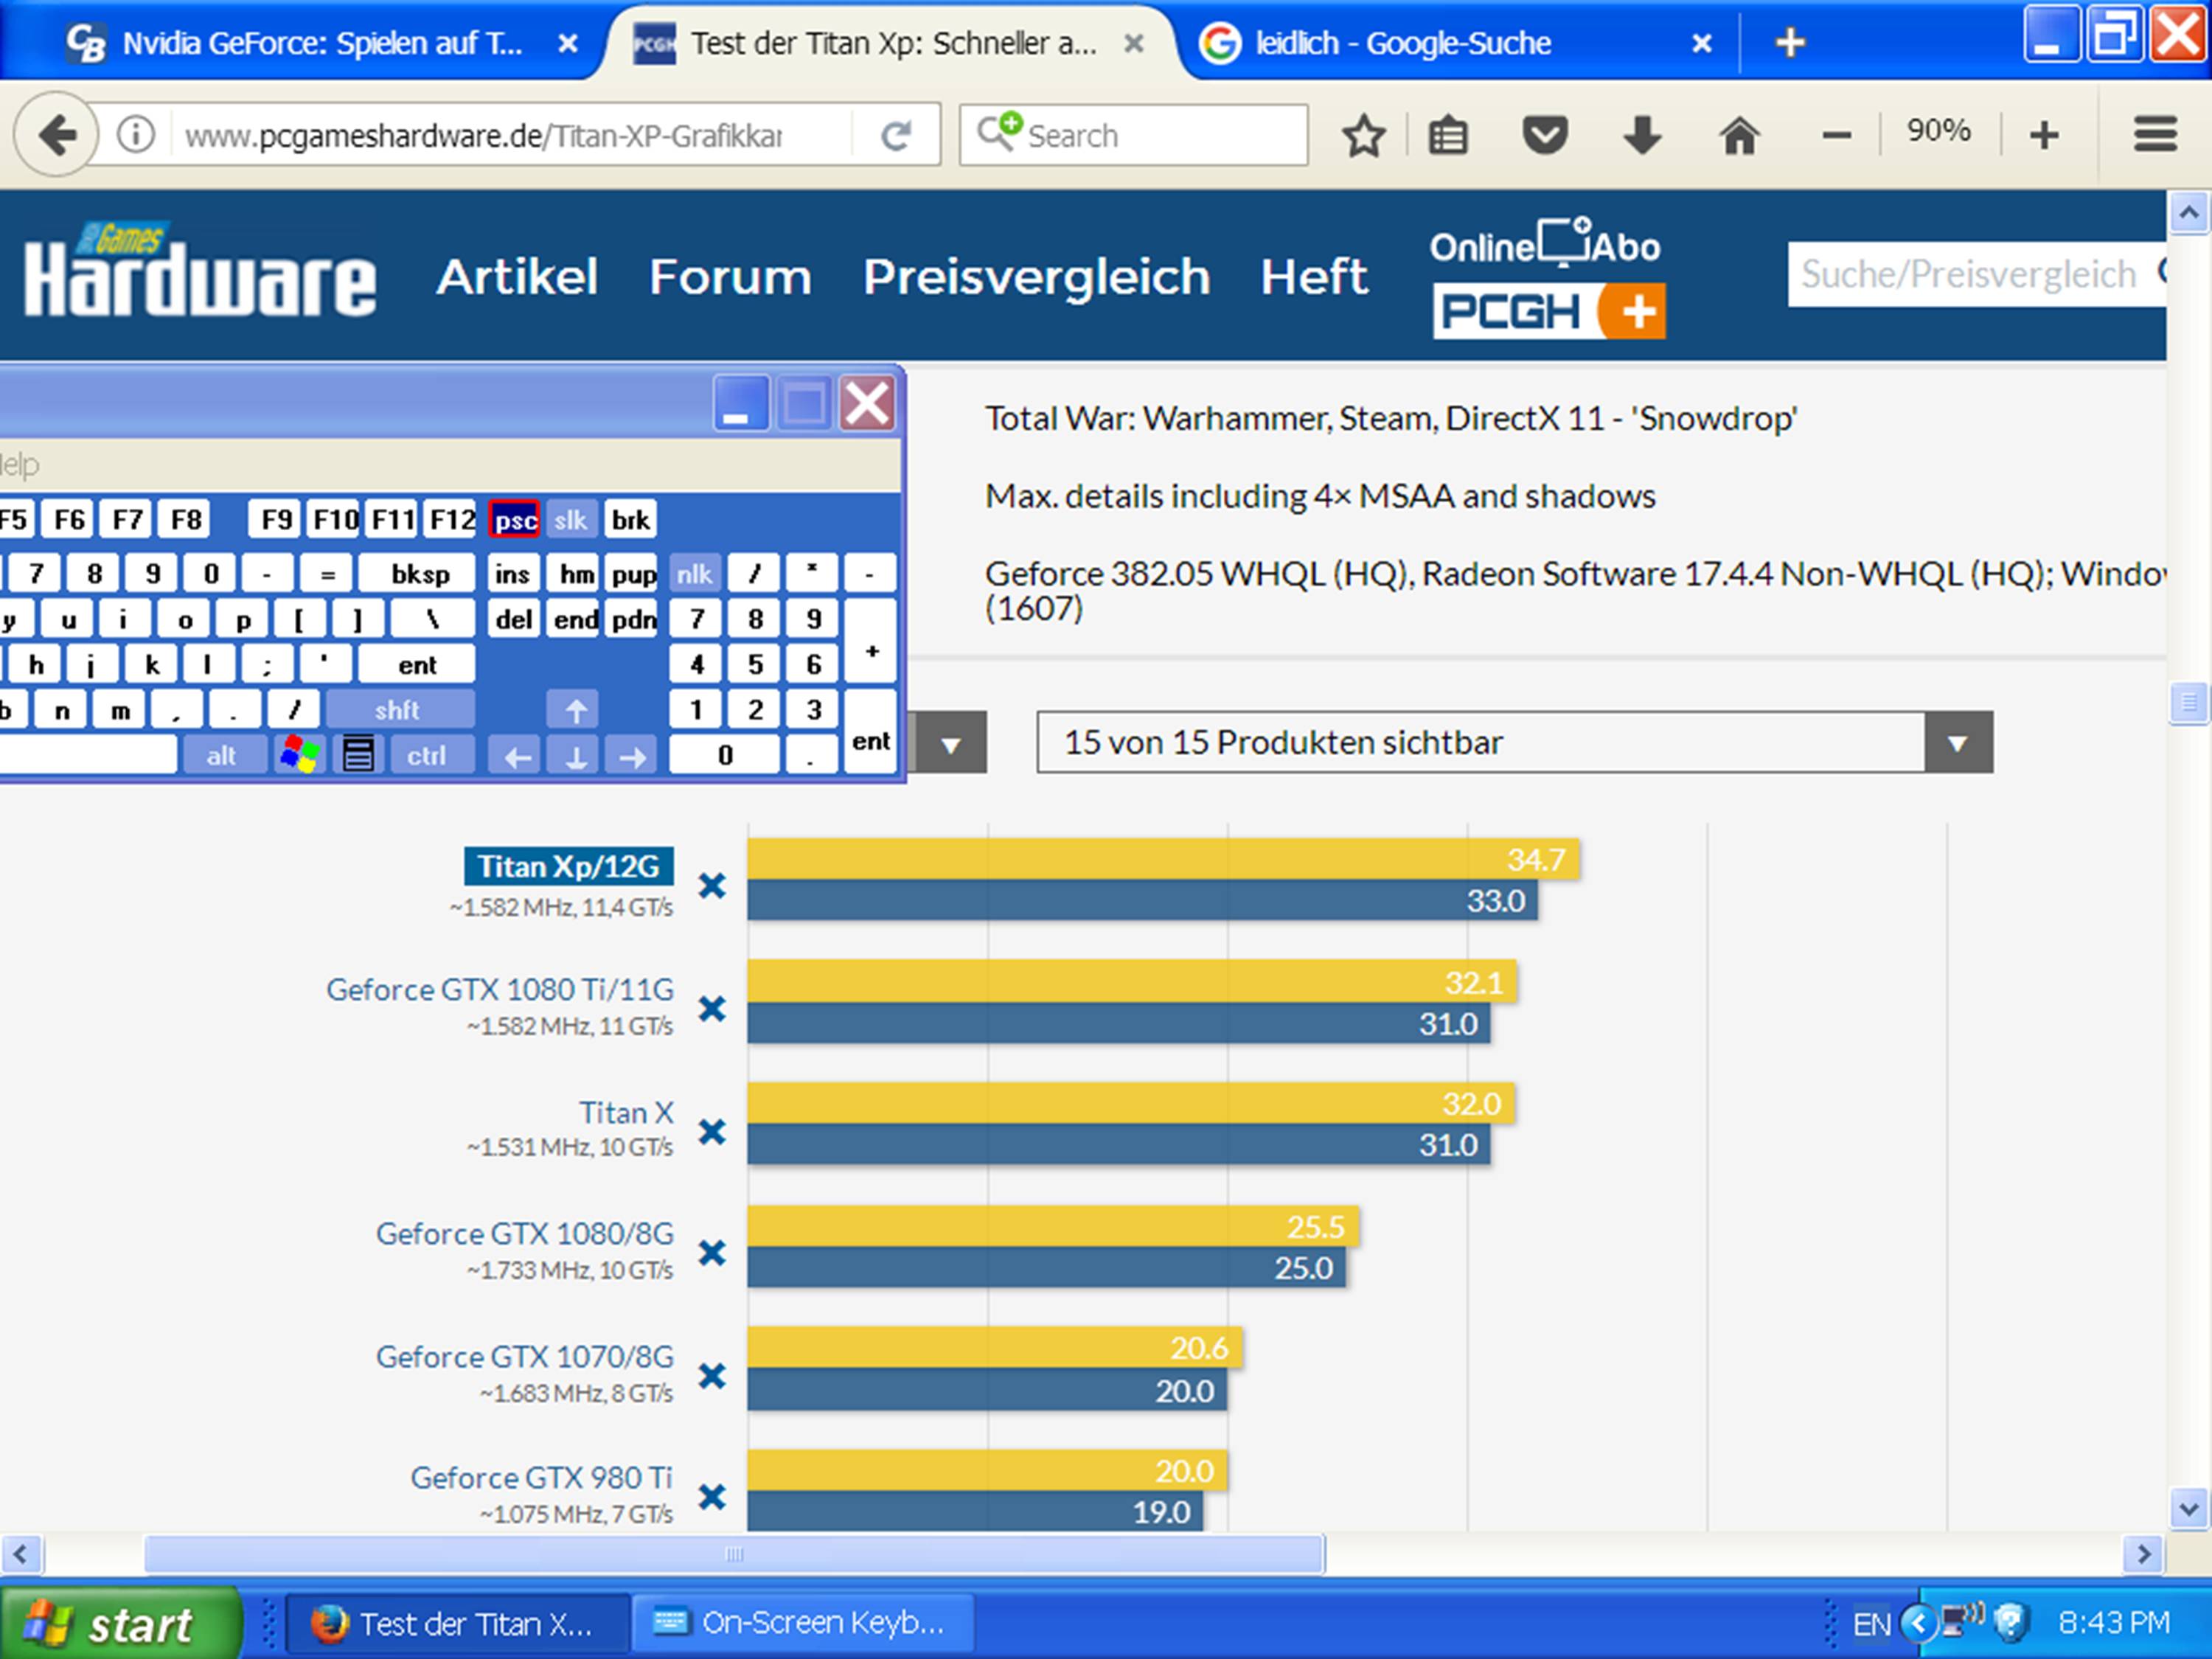2212x1659 pixels.
Task: Open the Preisvergleich menu item
Action: [x=1036, y=277]
